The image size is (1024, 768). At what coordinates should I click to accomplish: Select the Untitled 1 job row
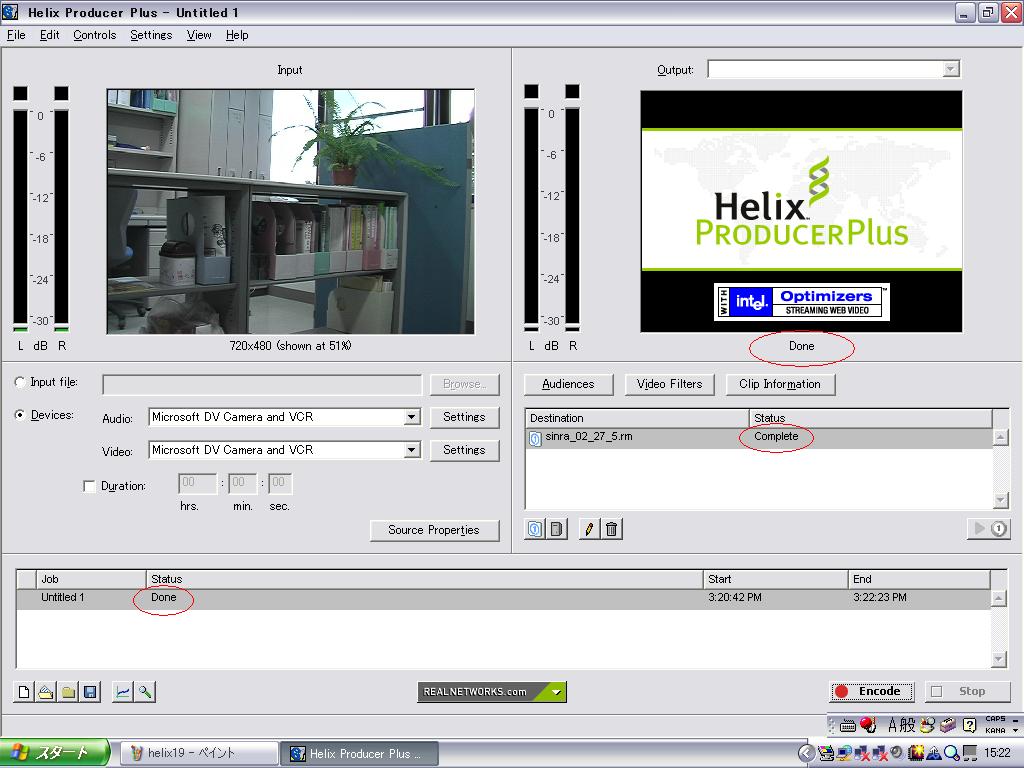(x=503, y=598)
